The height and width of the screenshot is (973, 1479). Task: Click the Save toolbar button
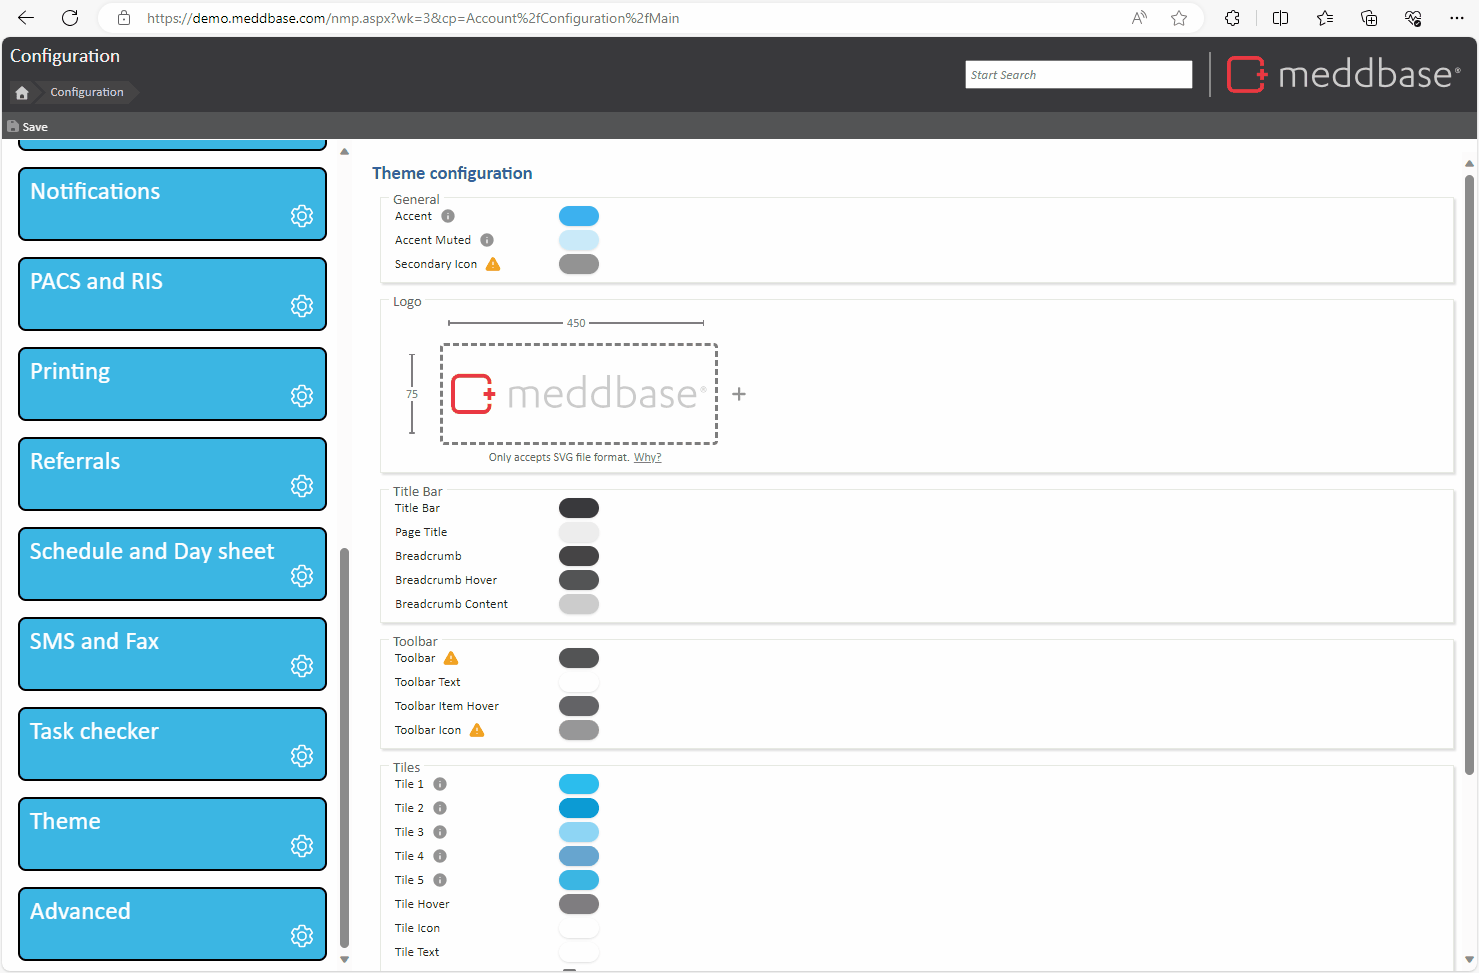click(x=28, y=127)
